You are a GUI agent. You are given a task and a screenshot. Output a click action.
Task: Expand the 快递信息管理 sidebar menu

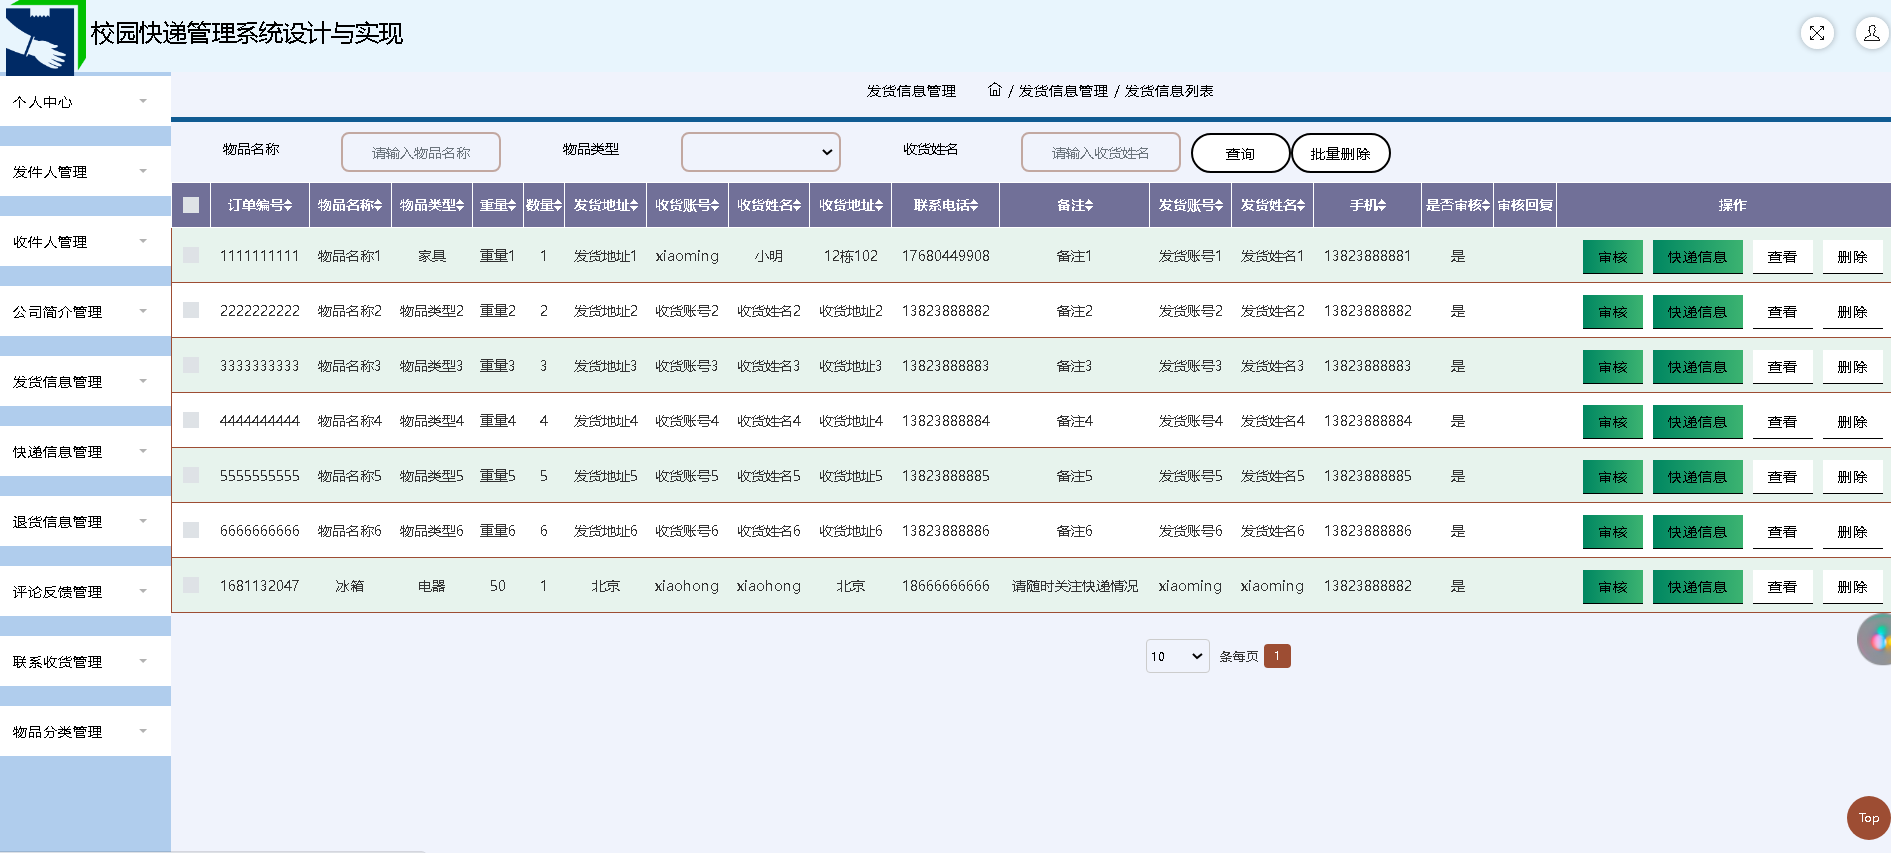[x=85, y=451]
